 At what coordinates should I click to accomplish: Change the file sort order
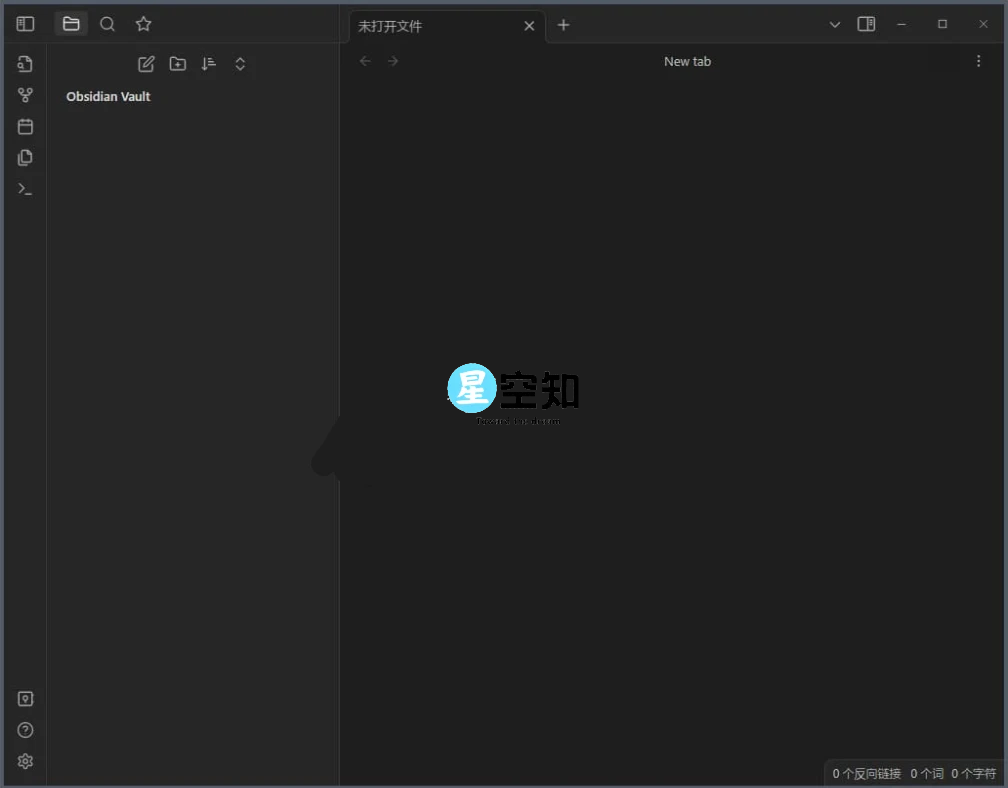pyautogui.click(x=208, y=63)
